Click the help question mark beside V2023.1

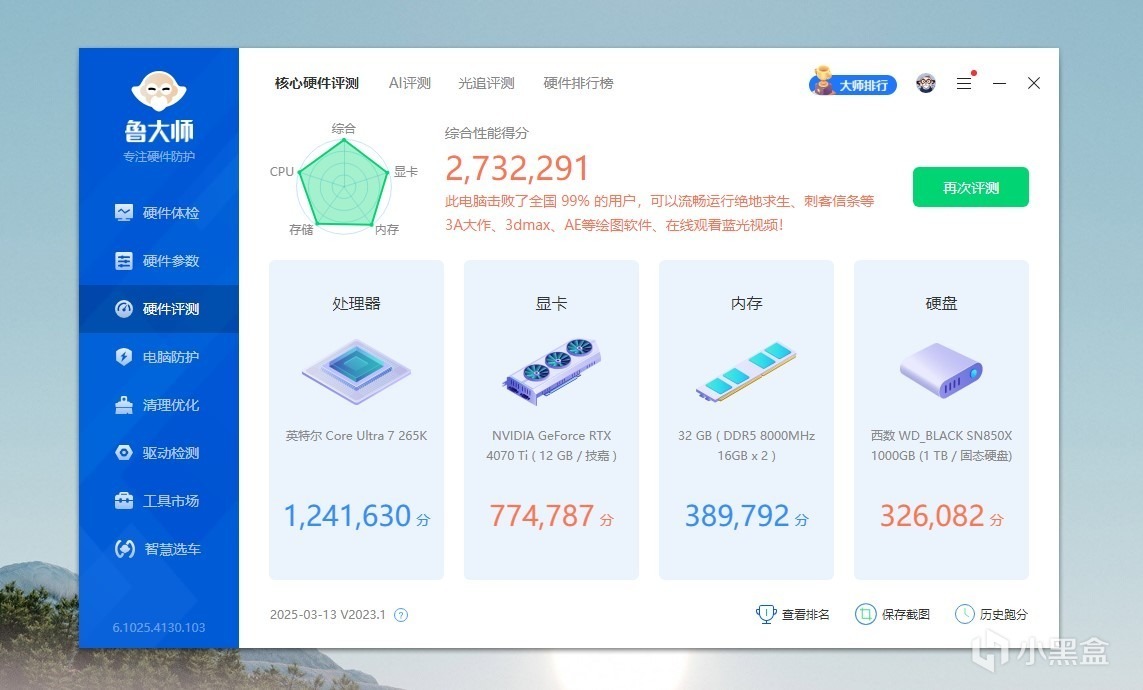pos(401,615)
